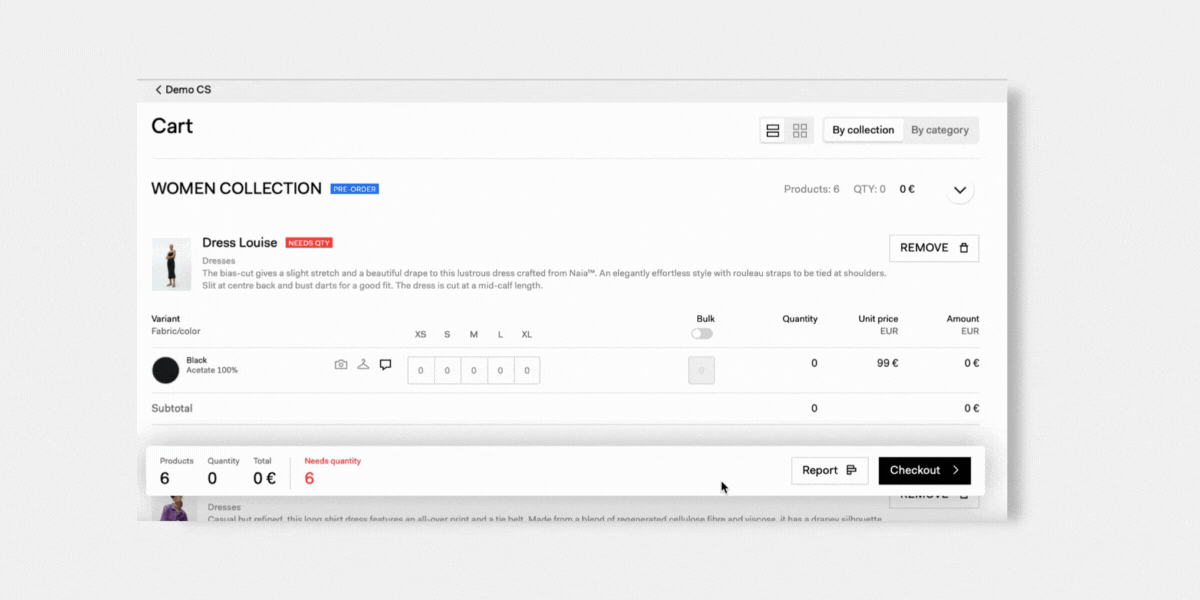
Task: Select the By collection tab
Action: click(863, 130)
